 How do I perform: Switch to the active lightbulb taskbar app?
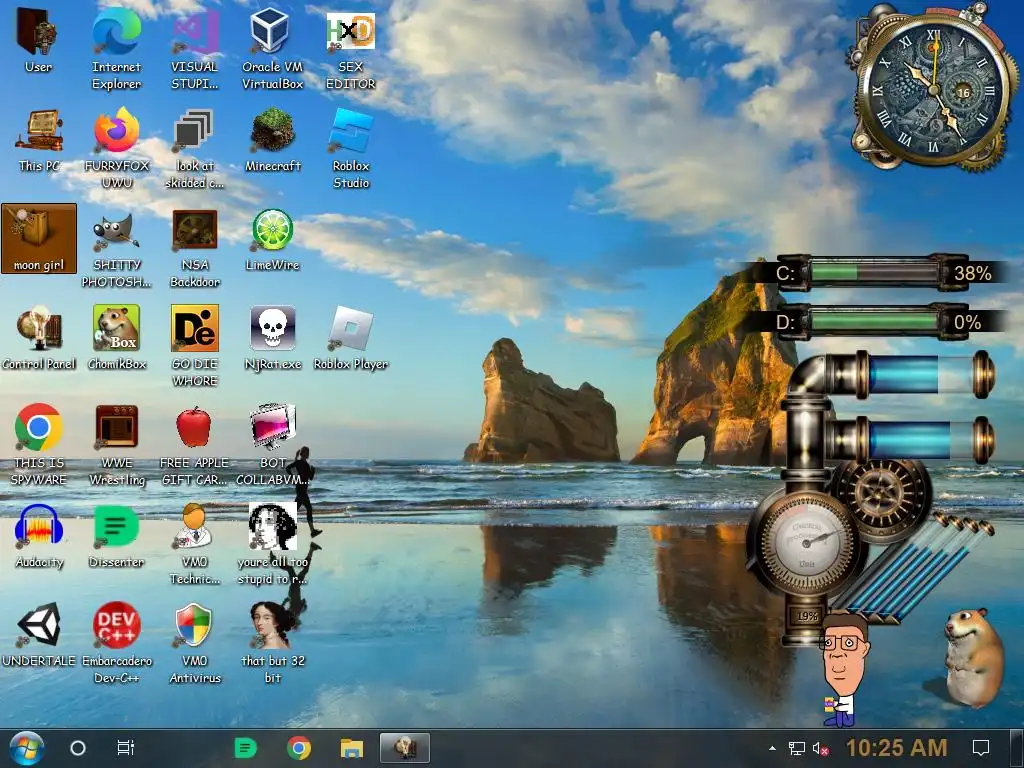[405, 748]
